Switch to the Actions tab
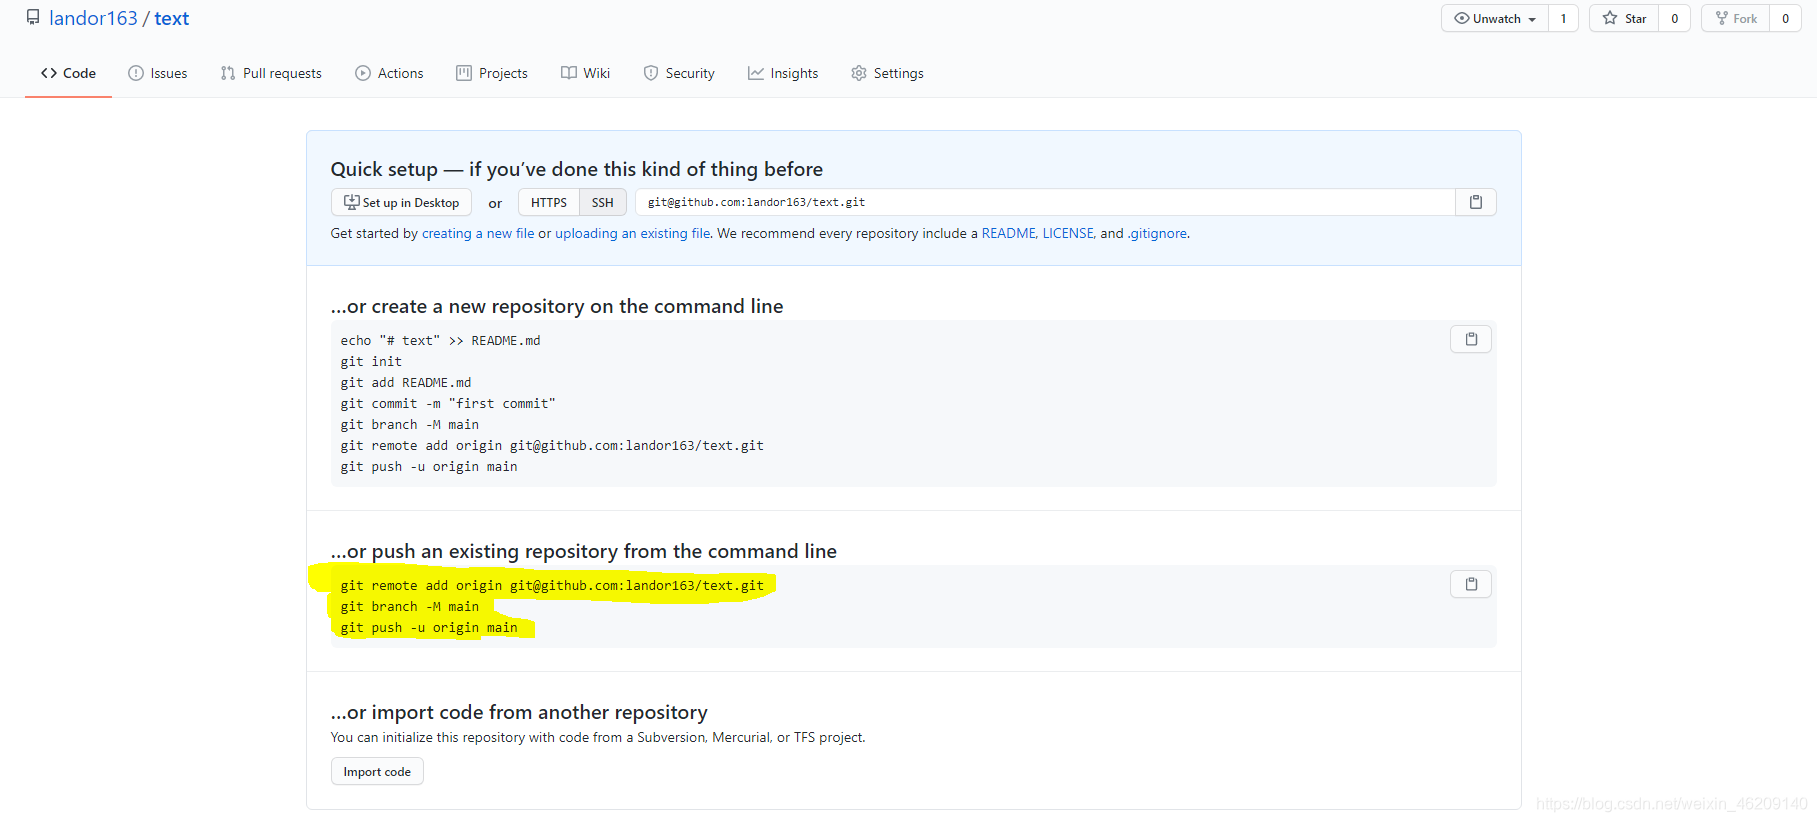Viewport: 1817px width, 822px height. (x=389, y=73)
